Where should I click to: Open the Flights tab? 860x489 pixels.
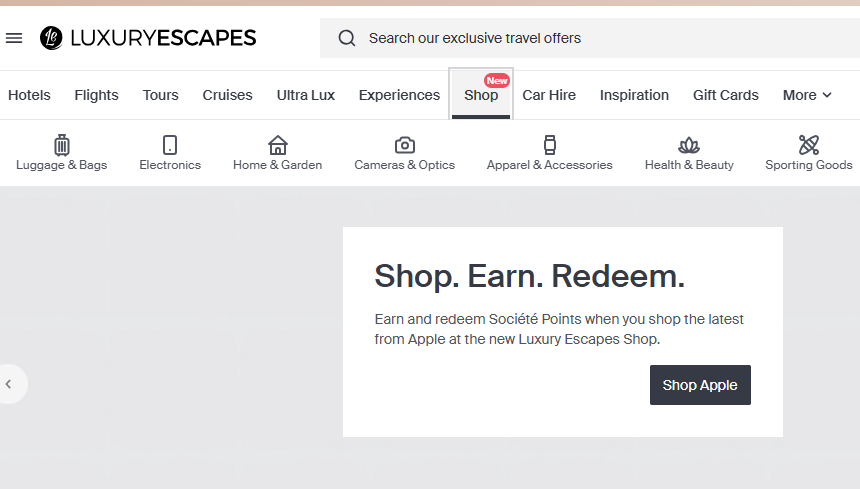[96, 95]
